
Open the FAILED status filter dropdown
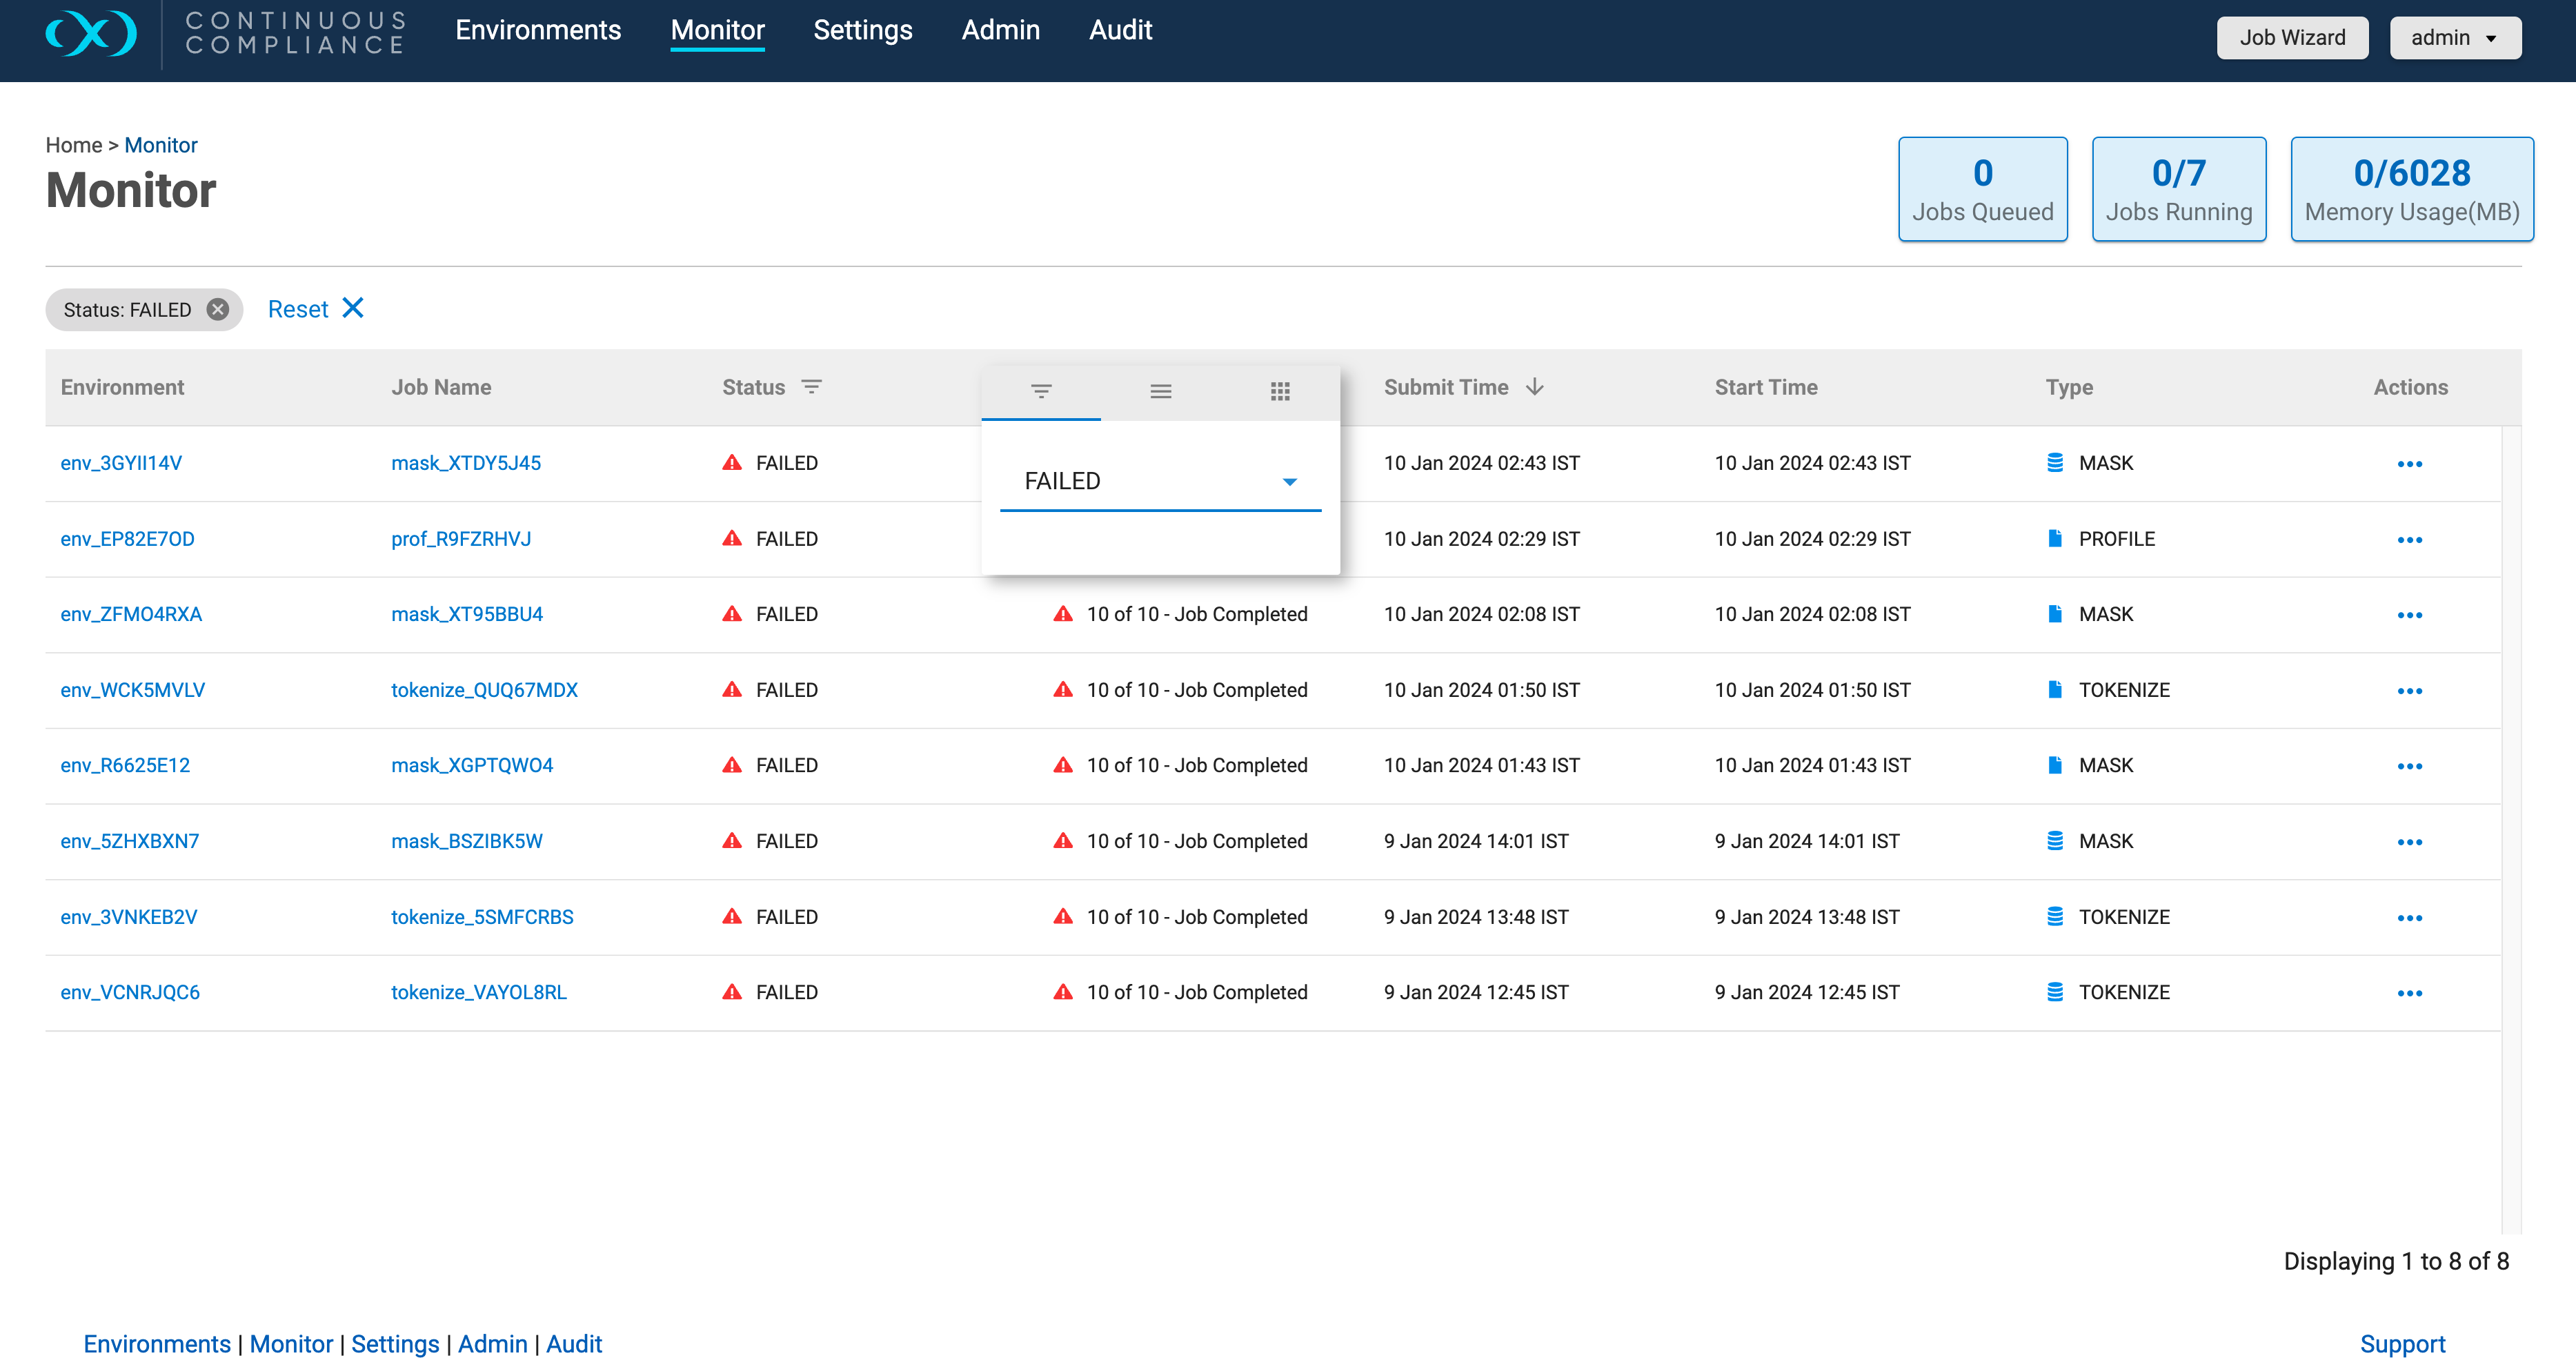tap(1160, 482)
